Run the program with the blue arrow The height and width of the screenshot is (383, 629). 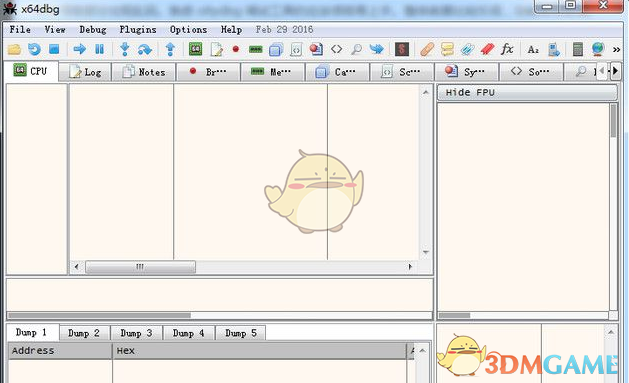(79, 49)
